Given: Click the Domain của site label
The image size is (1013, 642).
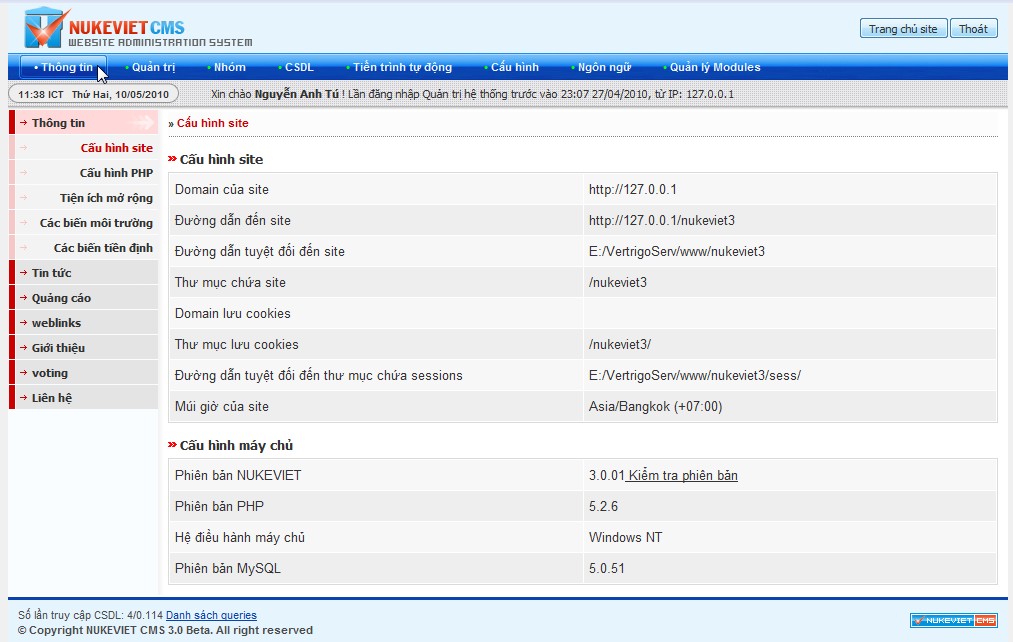Looking at the screenshot, I should 222,189.
